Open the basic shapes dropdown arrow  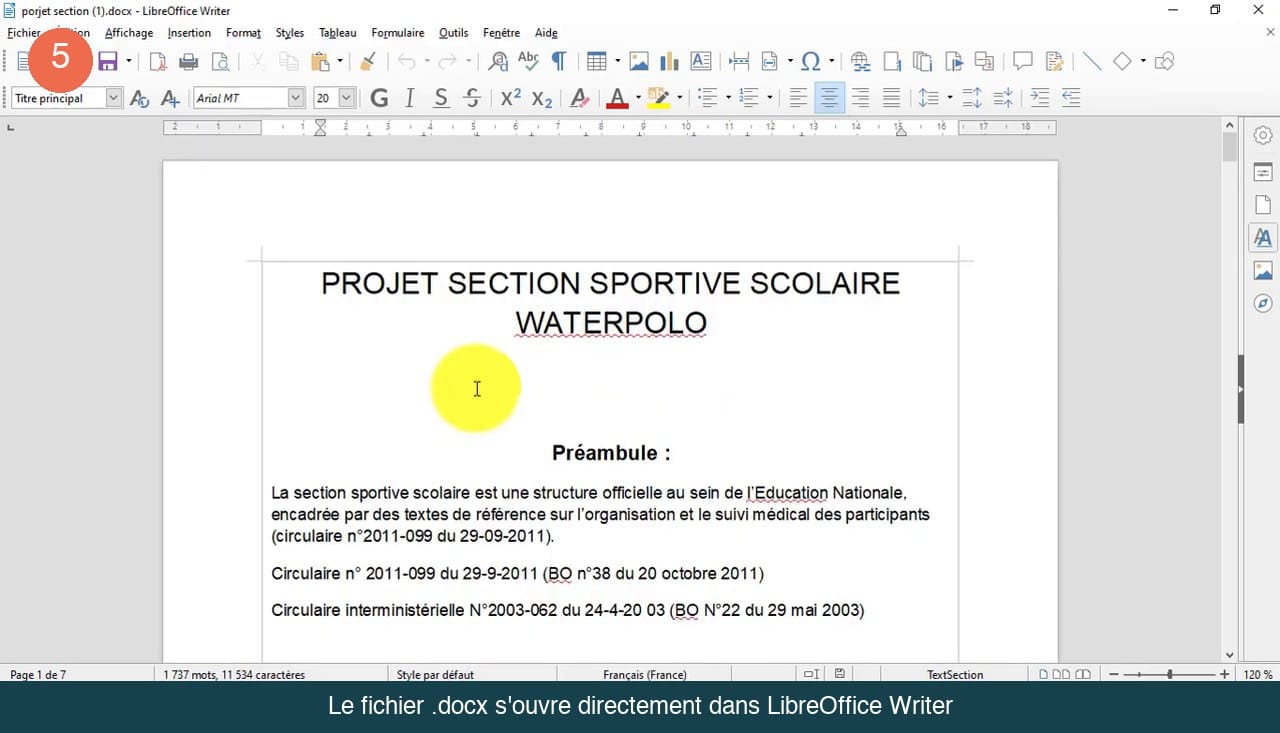(x=1142, y=62)
